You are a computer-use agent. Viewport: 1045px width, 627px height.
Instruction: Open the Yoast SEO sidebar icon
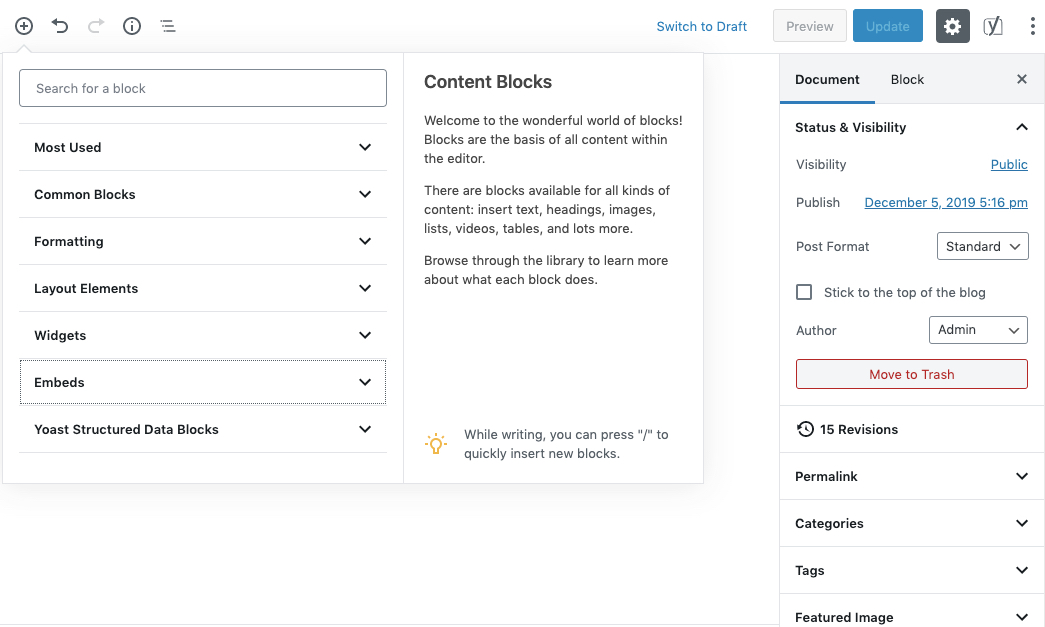[x=992, y=26]
